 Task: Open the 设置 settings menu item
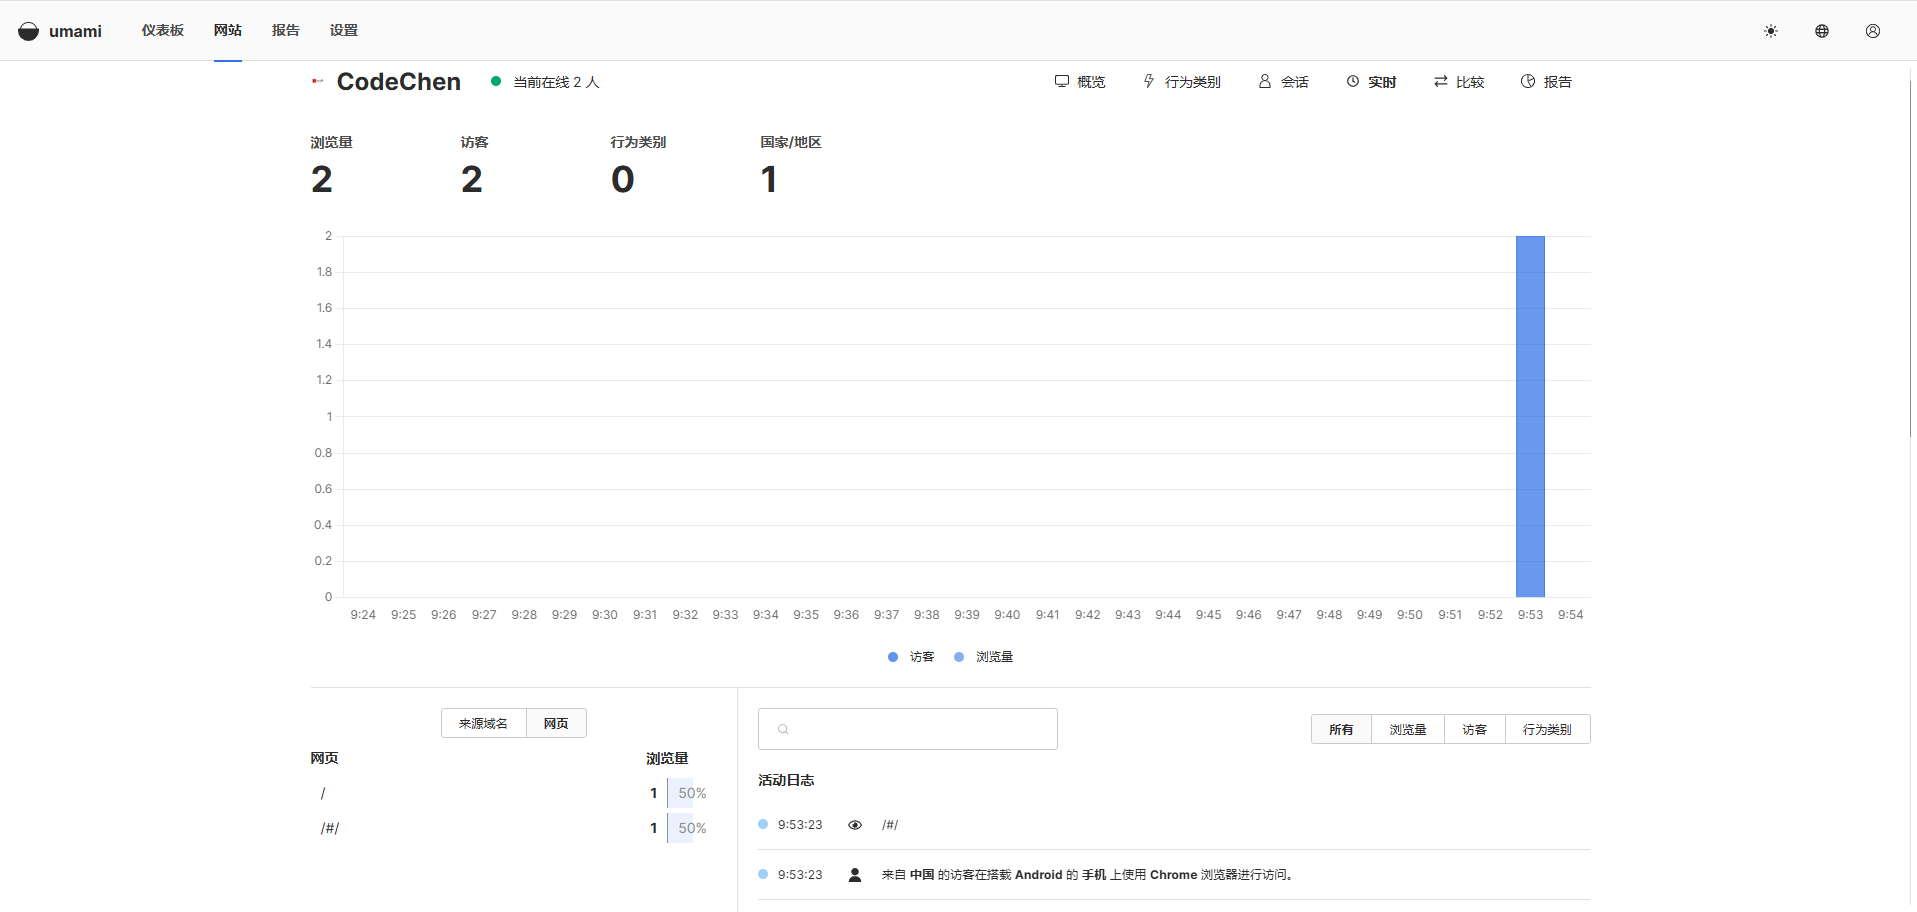(x=343, y=30)
